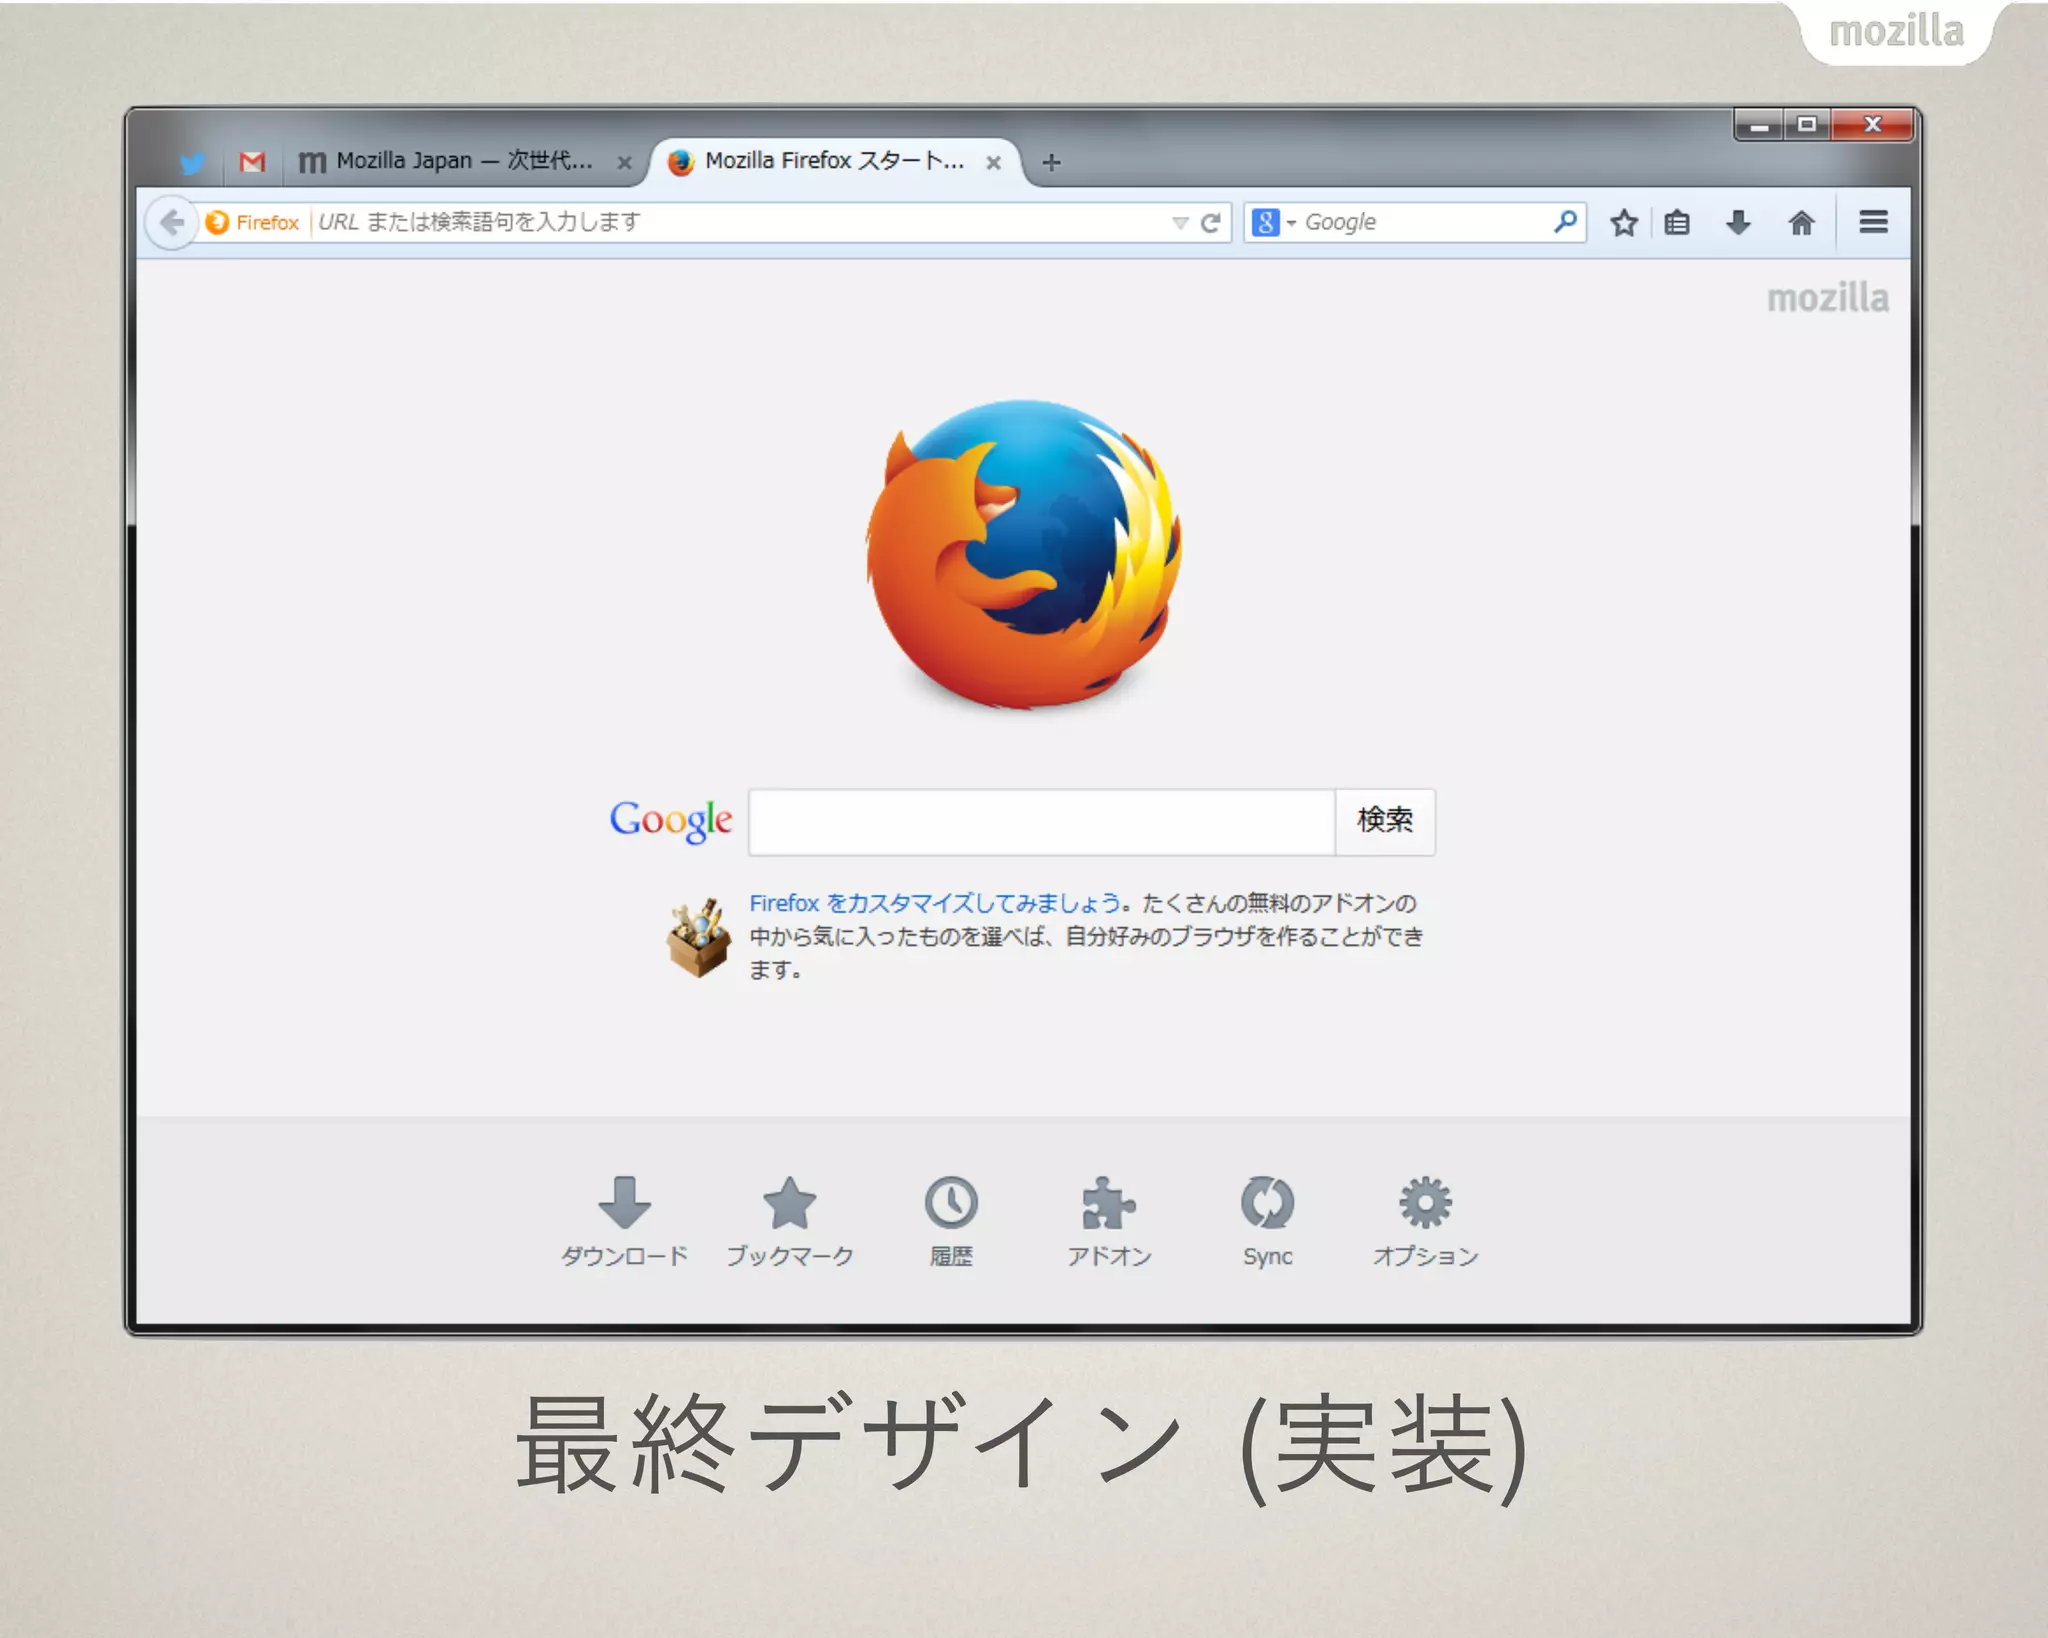The image size is (2048, 1638).
Task: Reload the current page
Action: [1210, 223]
